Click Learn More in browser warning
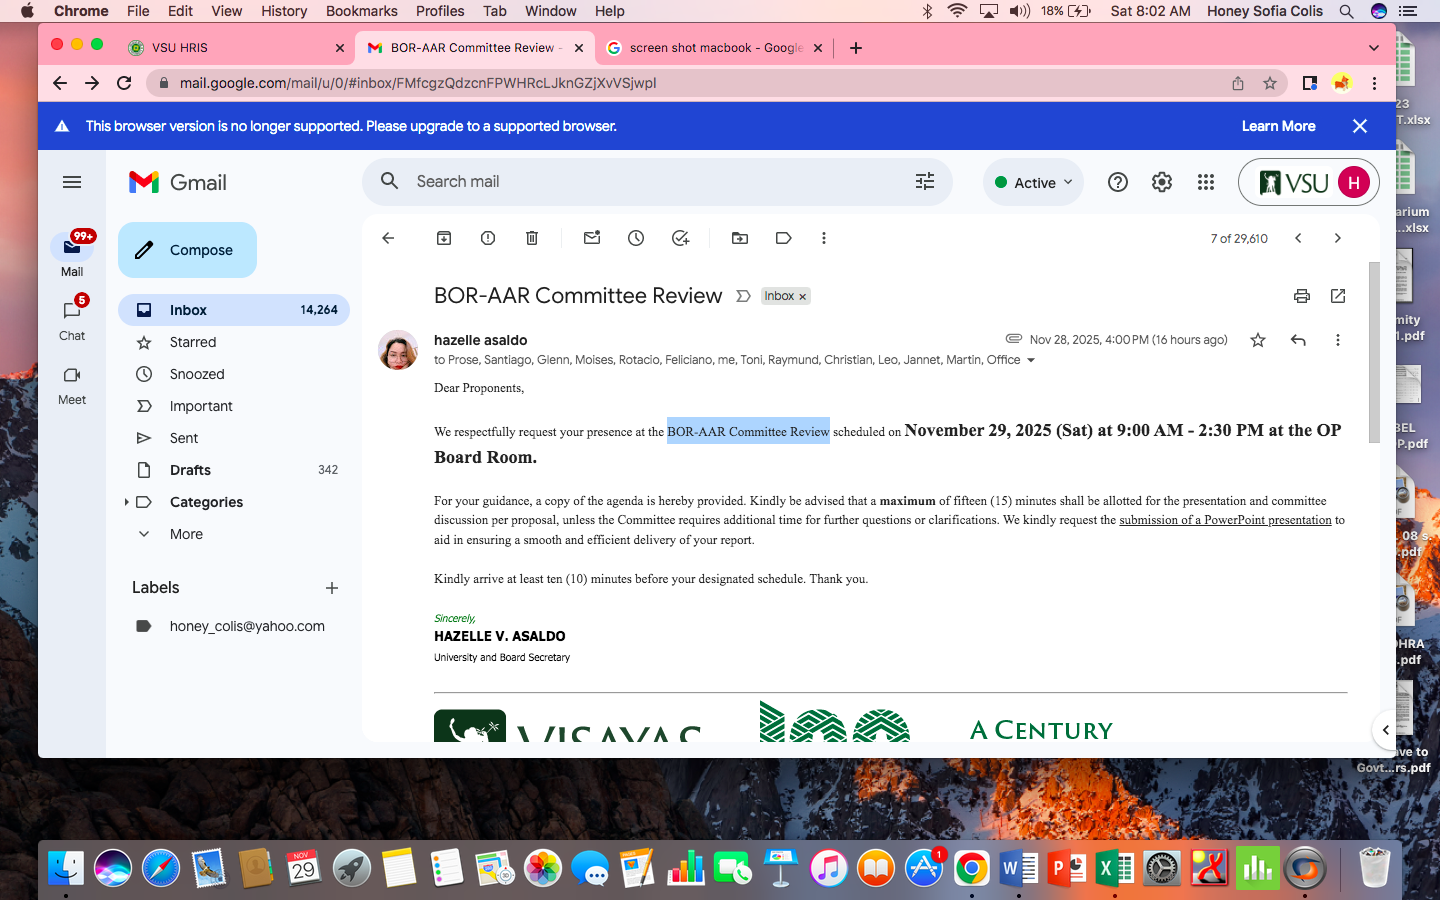 [x=1278, y=126]
